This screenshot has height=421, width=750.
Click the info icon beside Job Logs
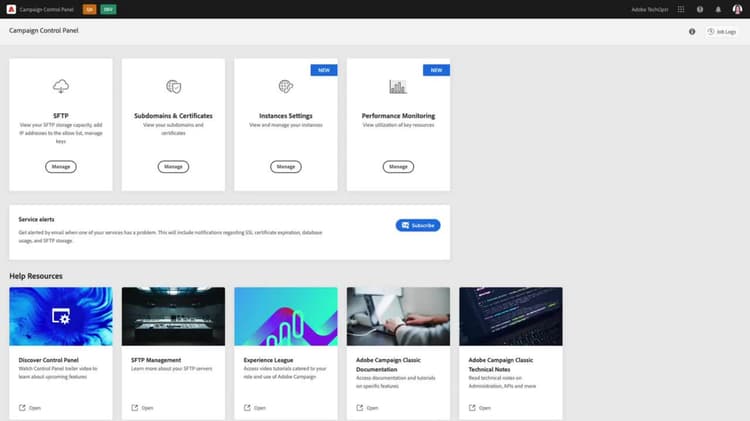[x=692, y=32]
